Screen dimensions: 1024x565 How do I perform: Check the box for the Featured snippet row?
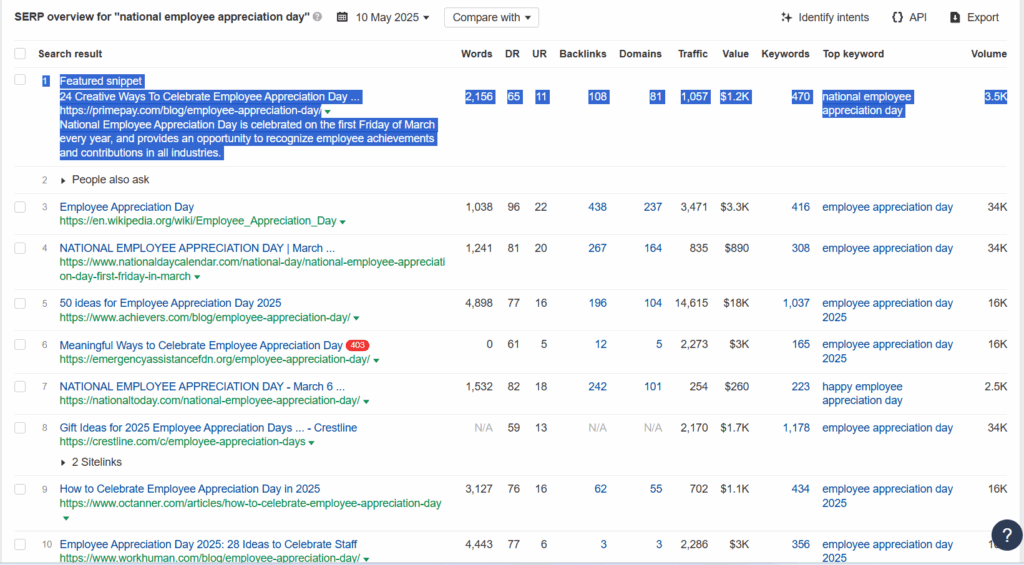[x=20, y=80]
